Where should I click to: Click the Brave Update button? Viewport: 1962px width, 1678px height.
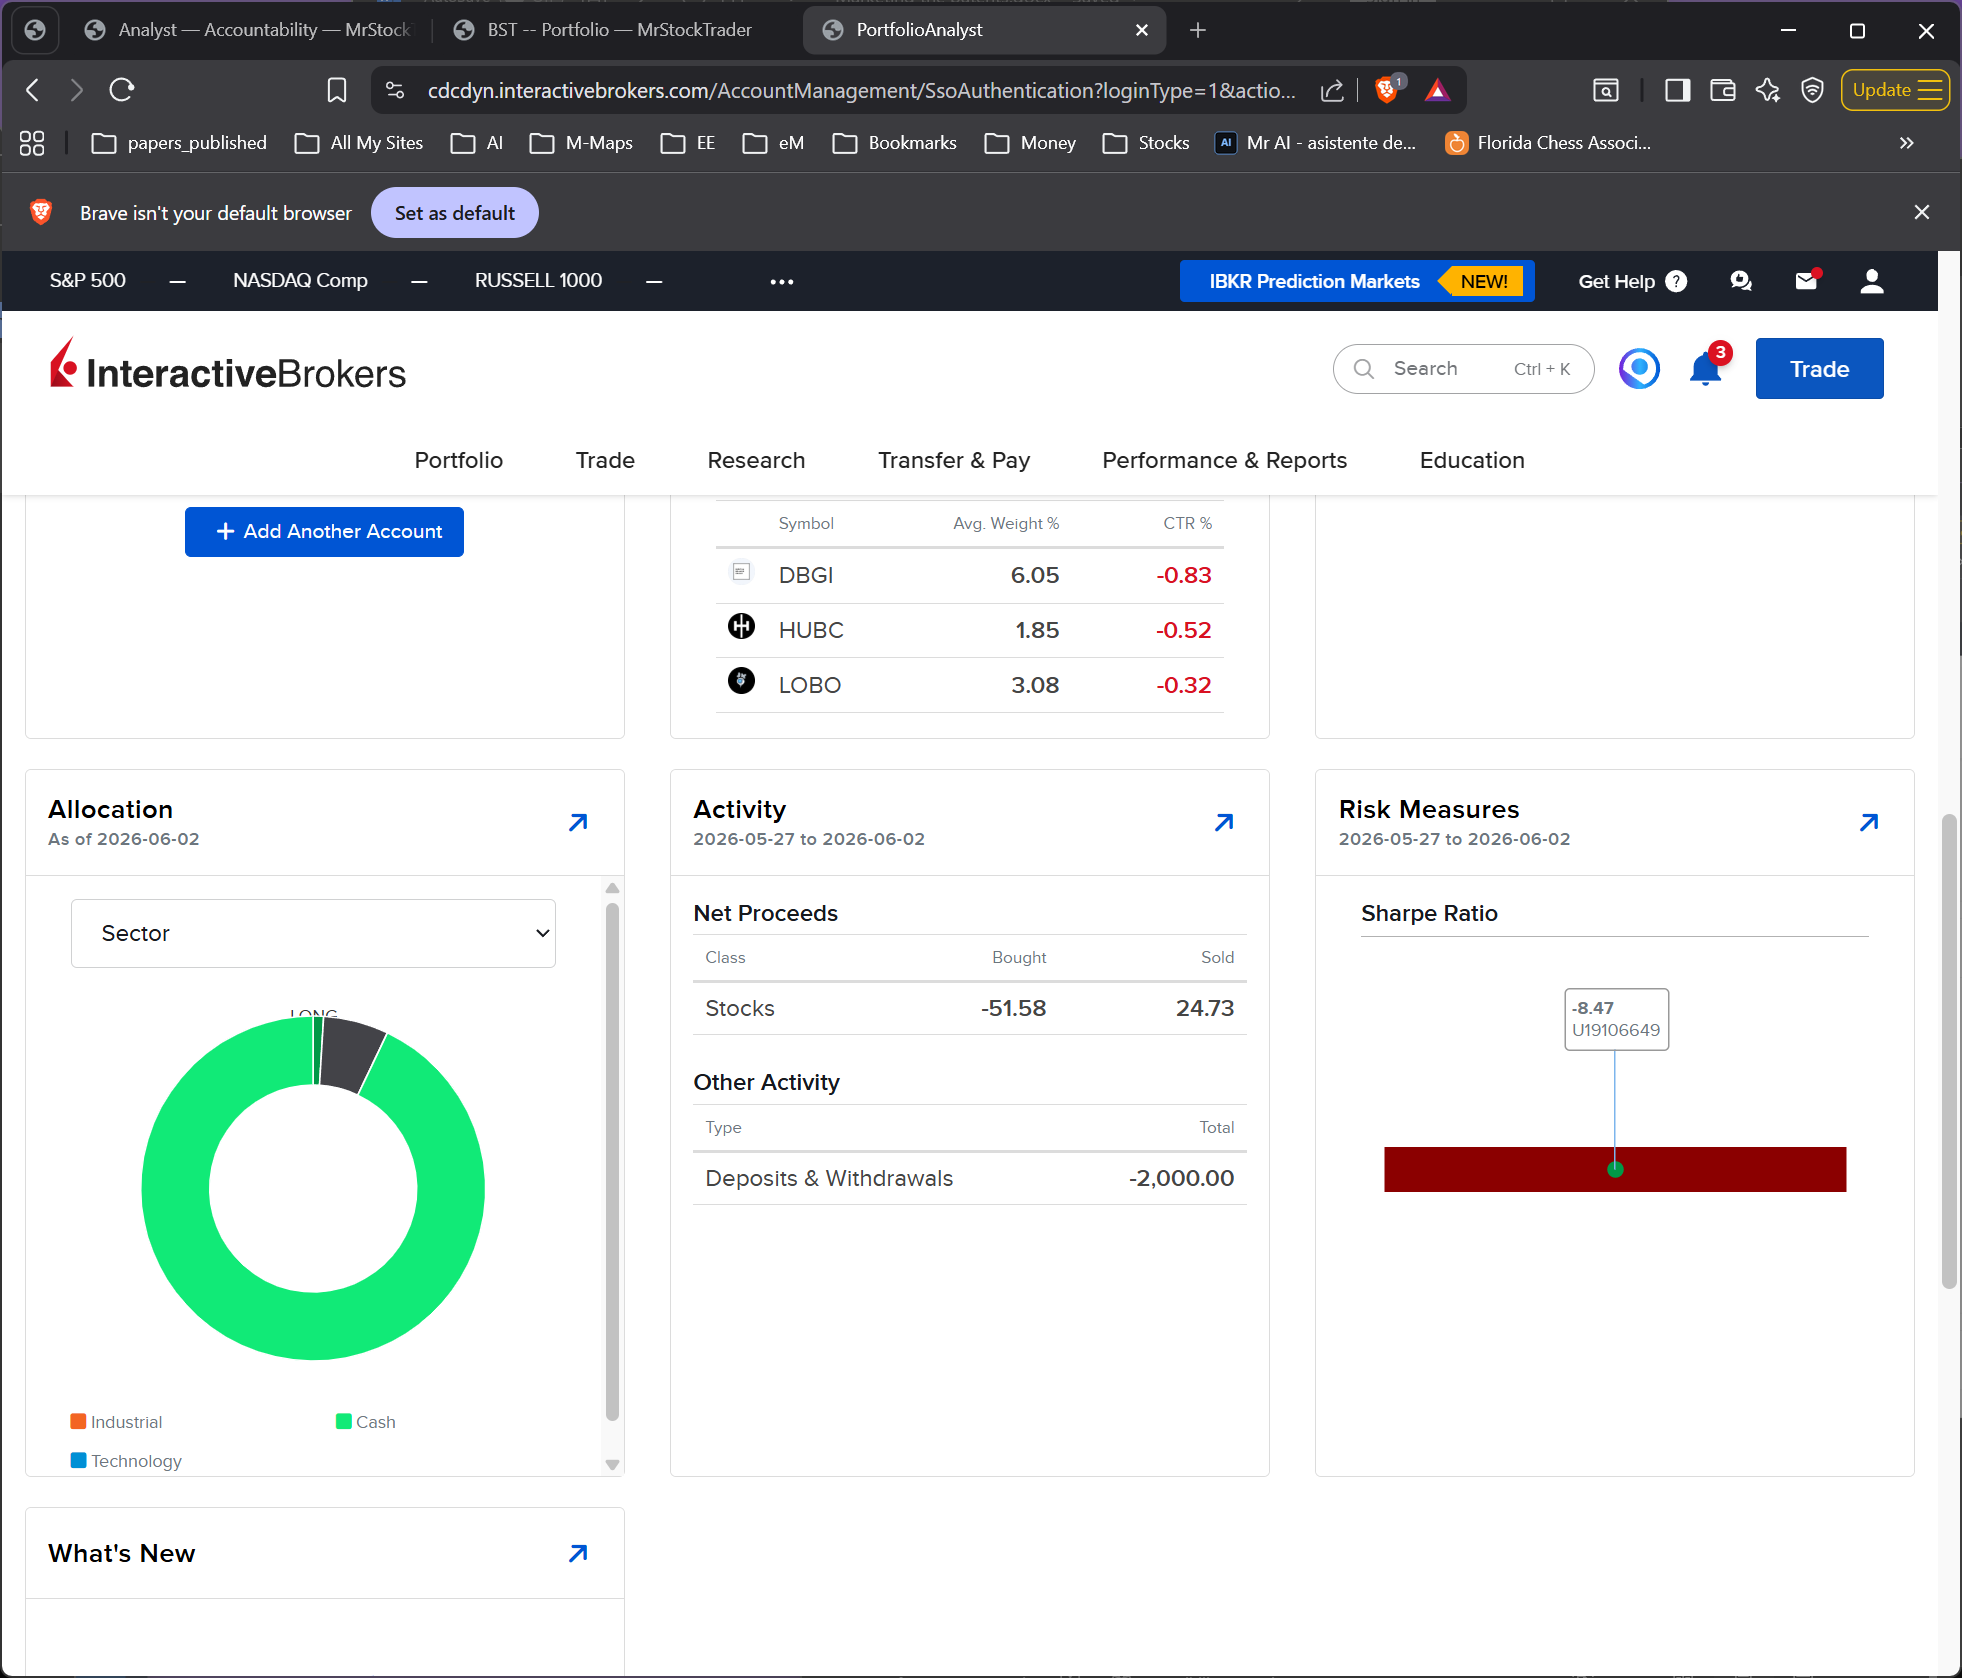point(1895,90)
